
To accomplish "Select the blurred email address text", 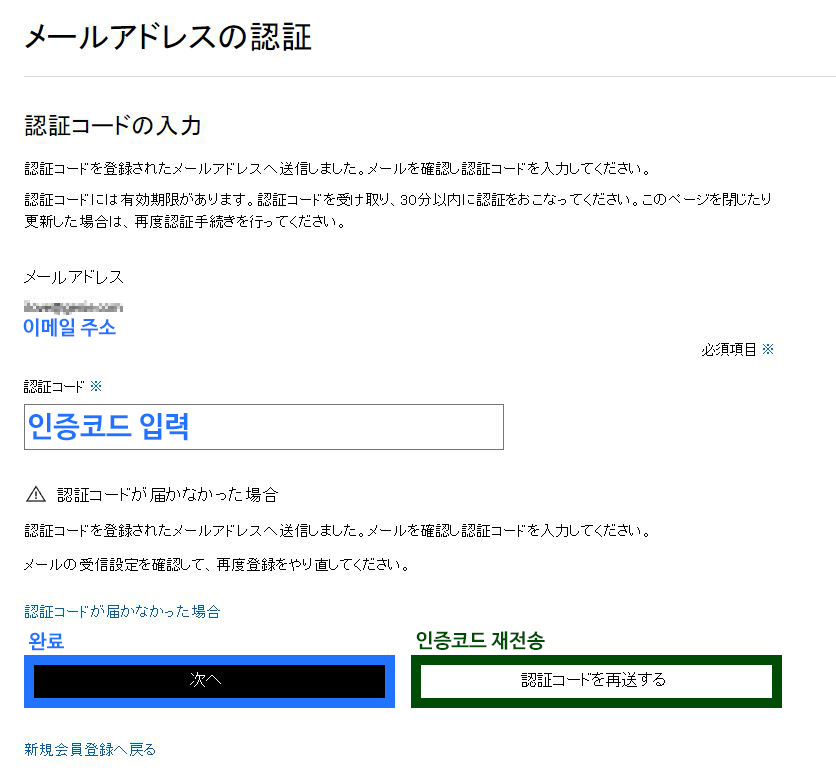I will coord(72,307).
